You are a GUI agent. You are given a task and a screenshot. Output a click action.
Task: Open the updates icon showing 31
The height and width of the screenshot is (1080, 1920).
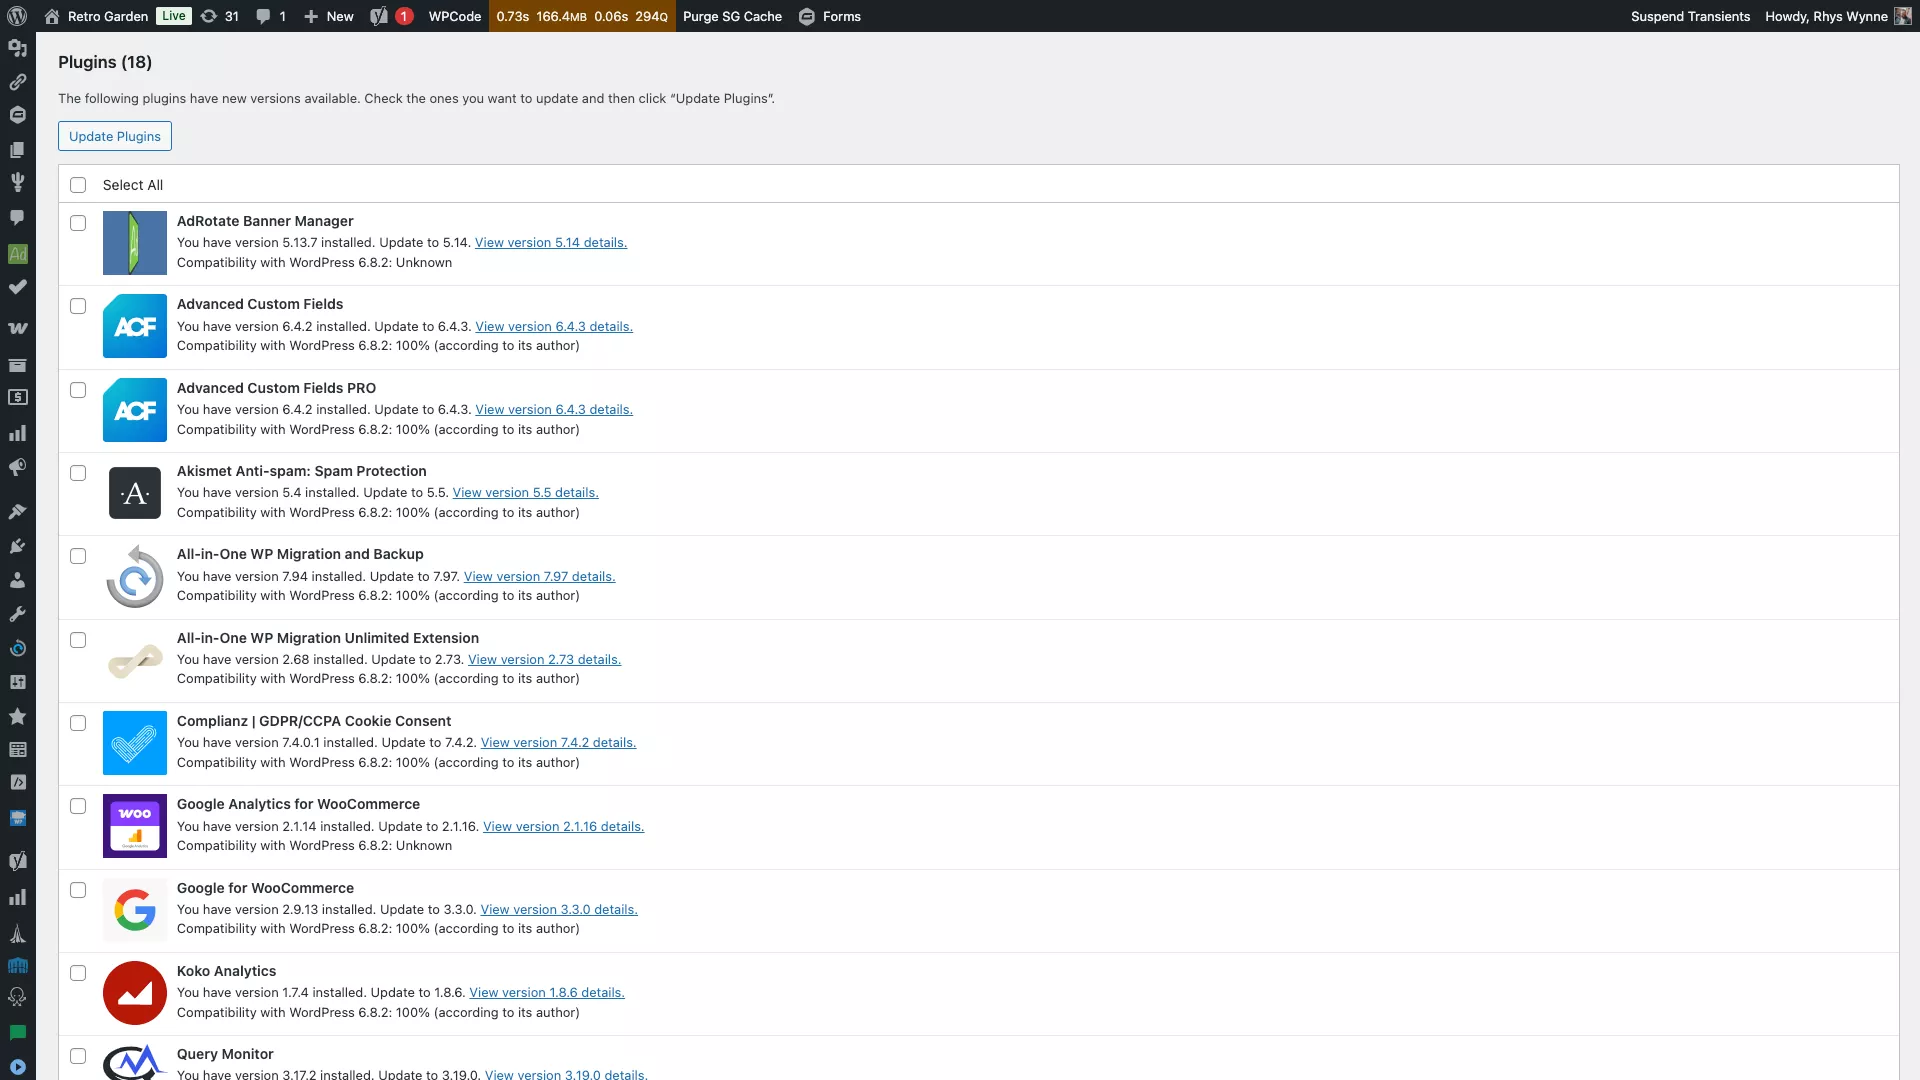pyautogui.click(x=219, y=17)
